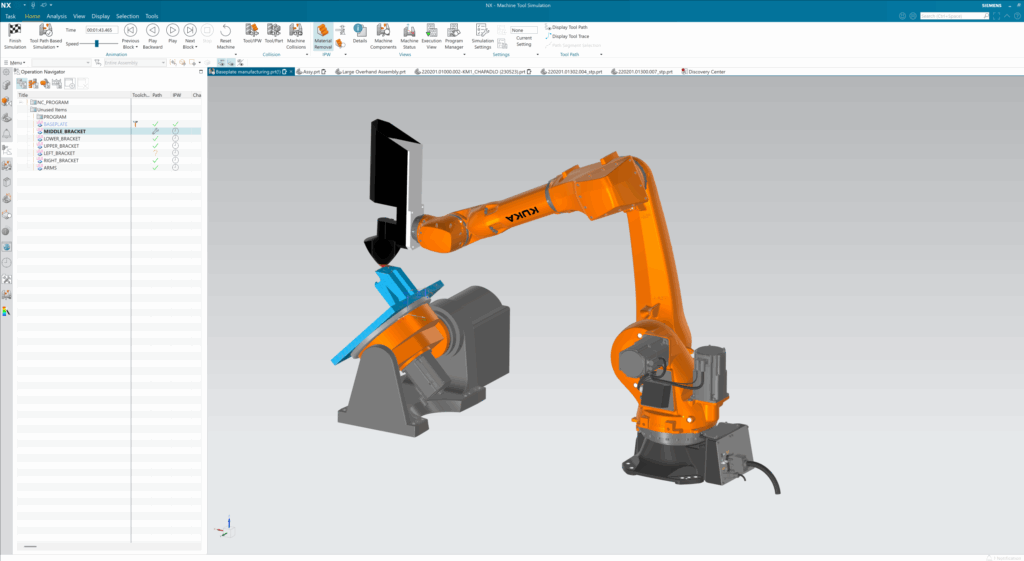Expand the Views group options arrow
Image resolution: width=1024 pixels, height=561 pixels.
pyautogui.click(x=464, y=55)
